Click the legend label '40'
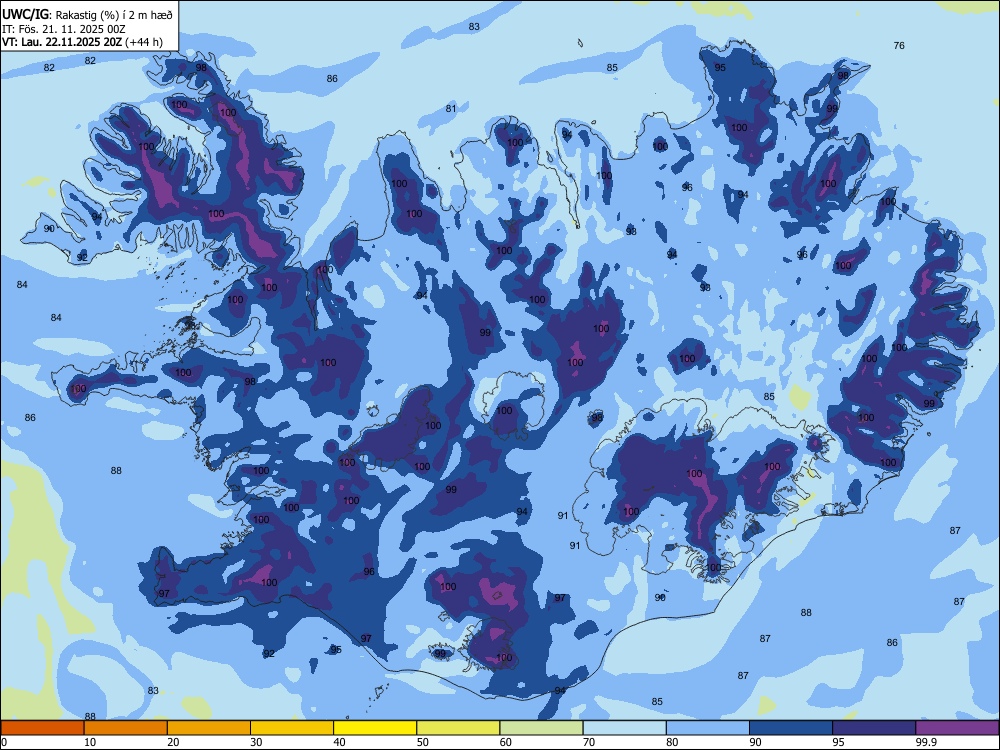1000x750 pixels. [339, 742]
